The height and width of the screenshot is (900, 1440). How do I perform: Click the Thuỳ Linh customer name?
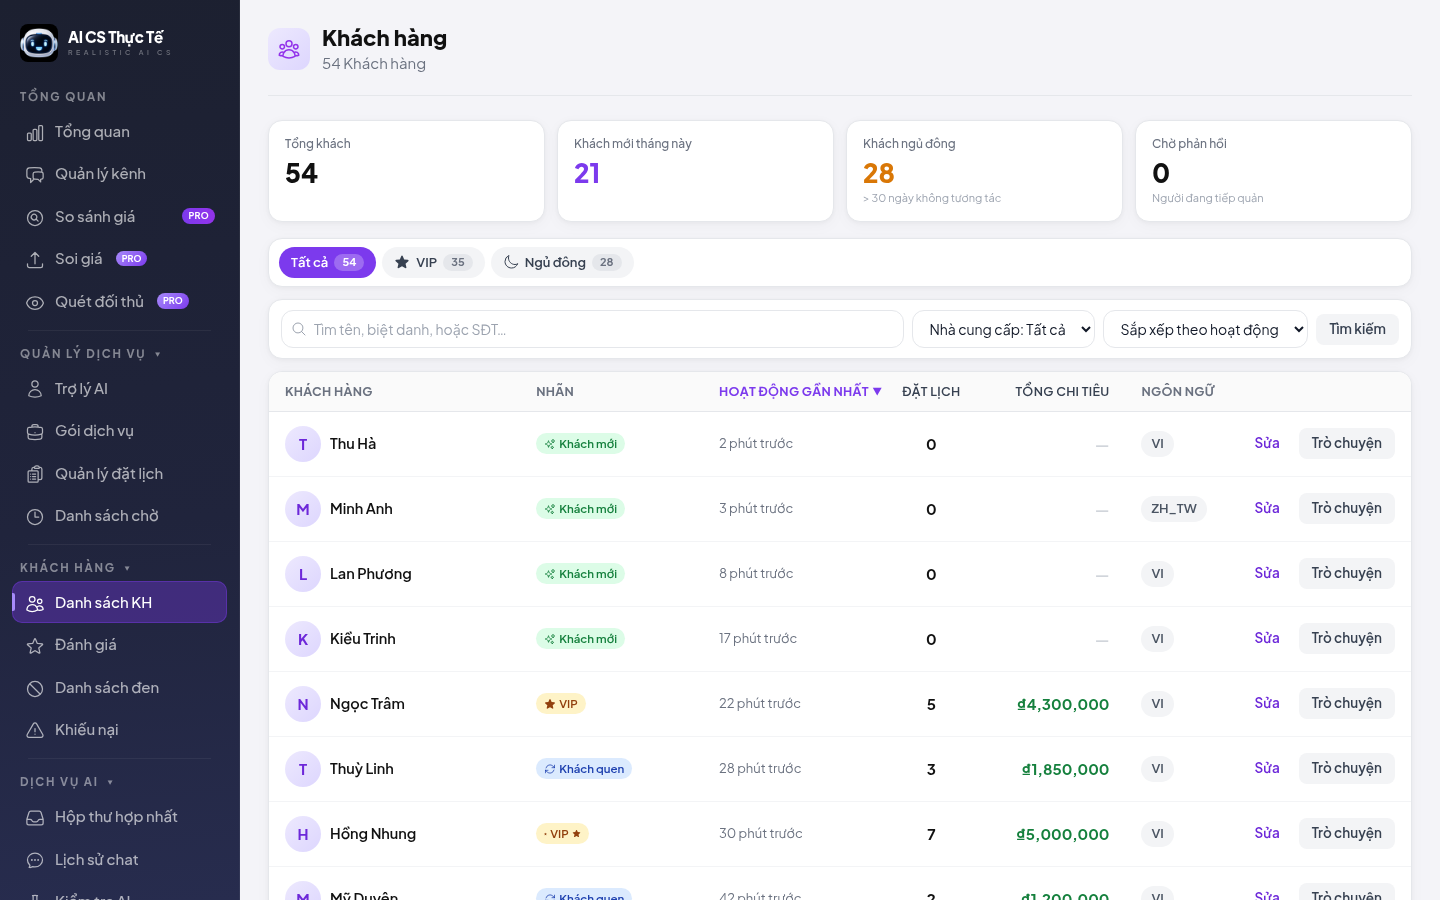(362, 769)
